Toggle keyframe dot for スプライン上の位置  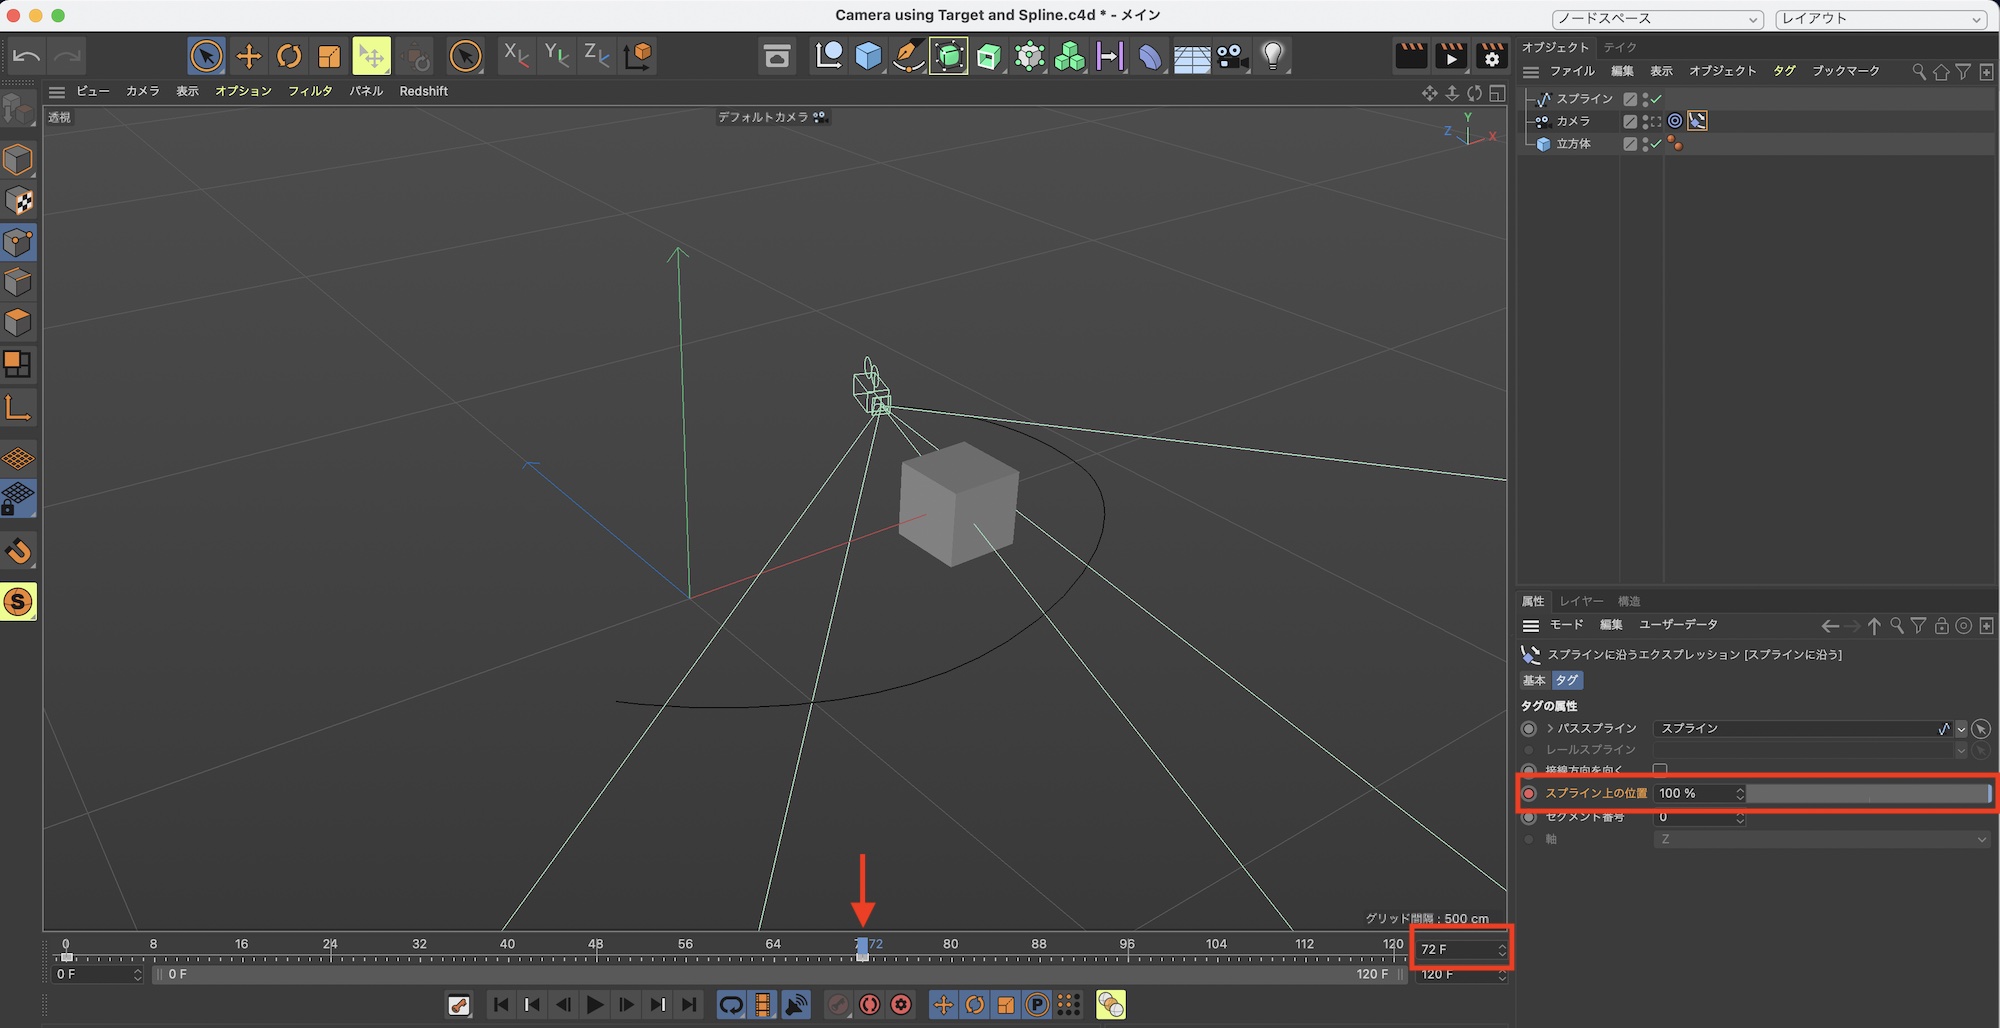click(1529, 793)
